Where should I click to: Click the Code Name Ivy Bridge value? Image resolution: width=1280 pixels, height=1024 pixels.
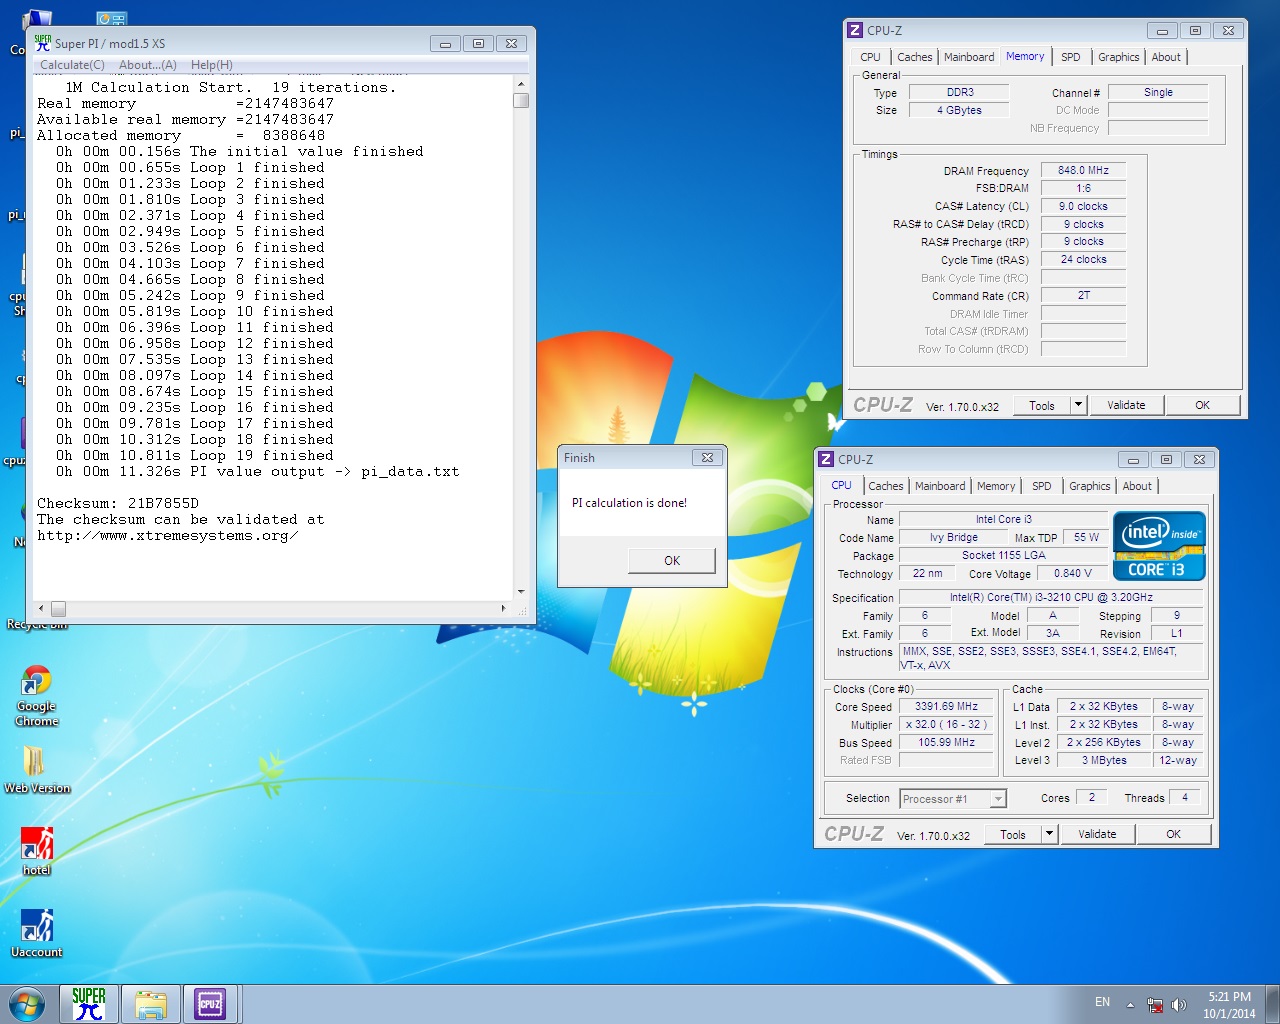[x=953, y=537]
